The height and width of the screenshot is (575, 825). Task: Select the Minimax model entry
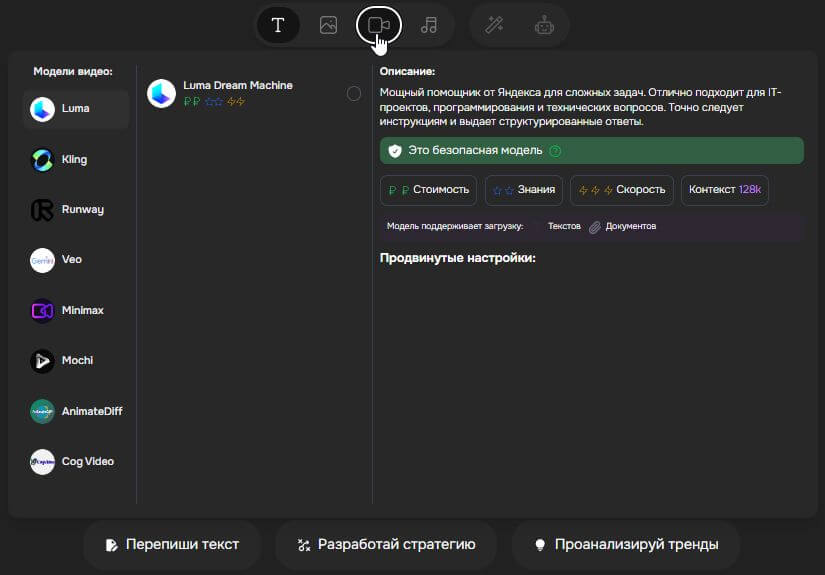point(76,311)
